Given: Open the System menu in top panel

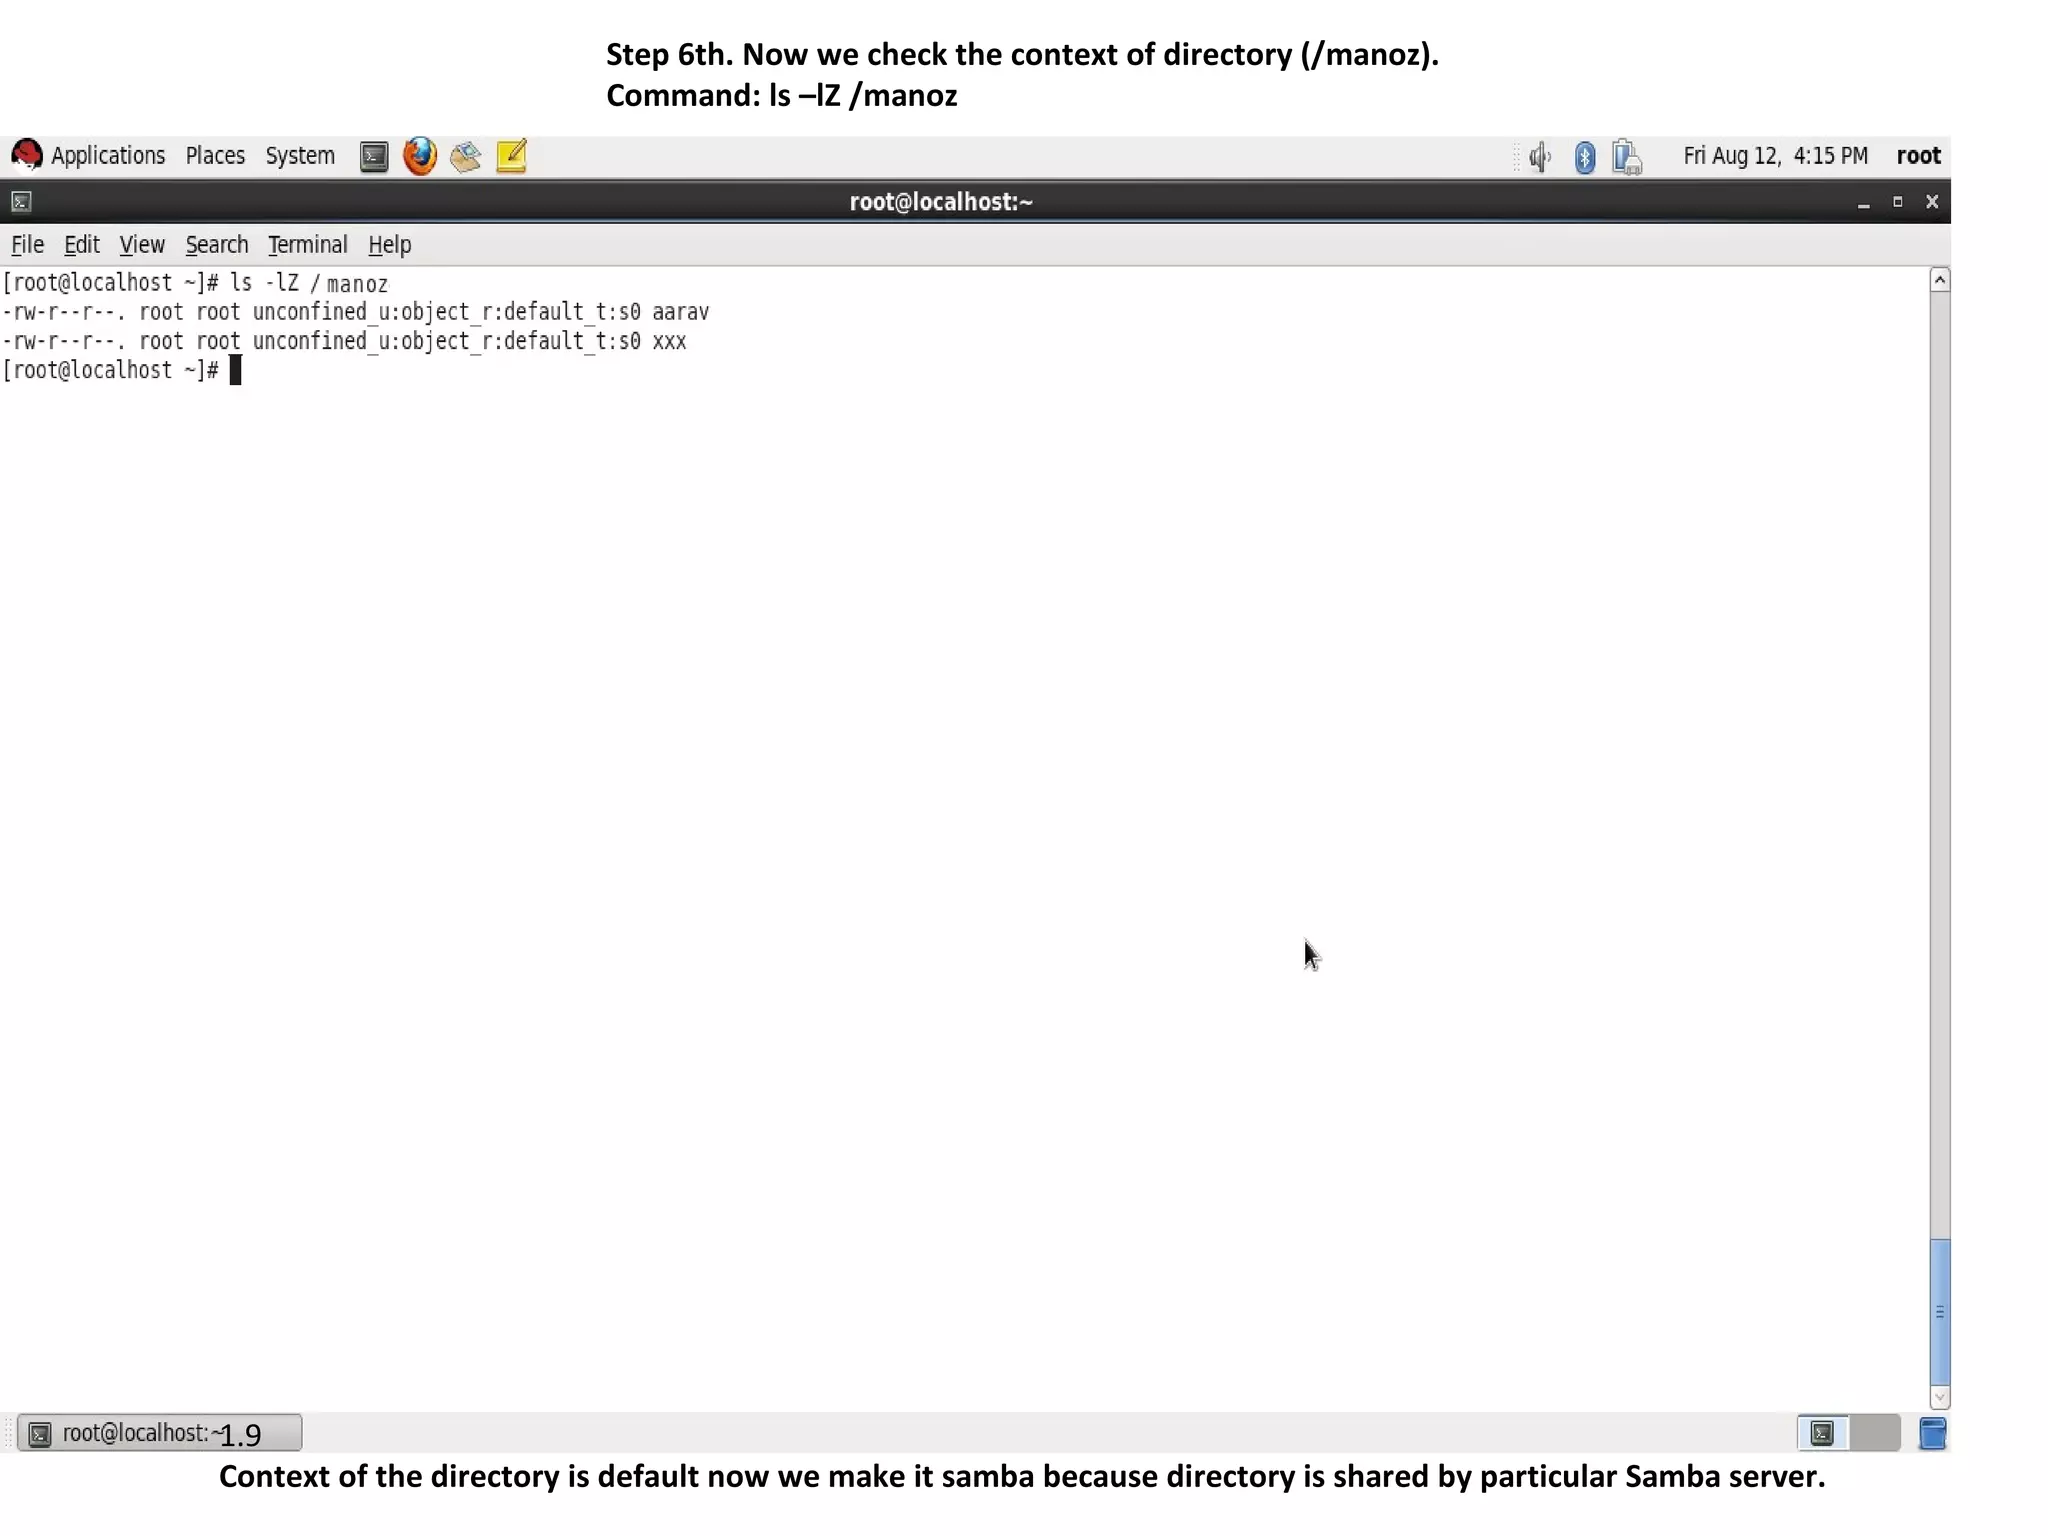Looking at the screenshot, I should coord(300,156).
